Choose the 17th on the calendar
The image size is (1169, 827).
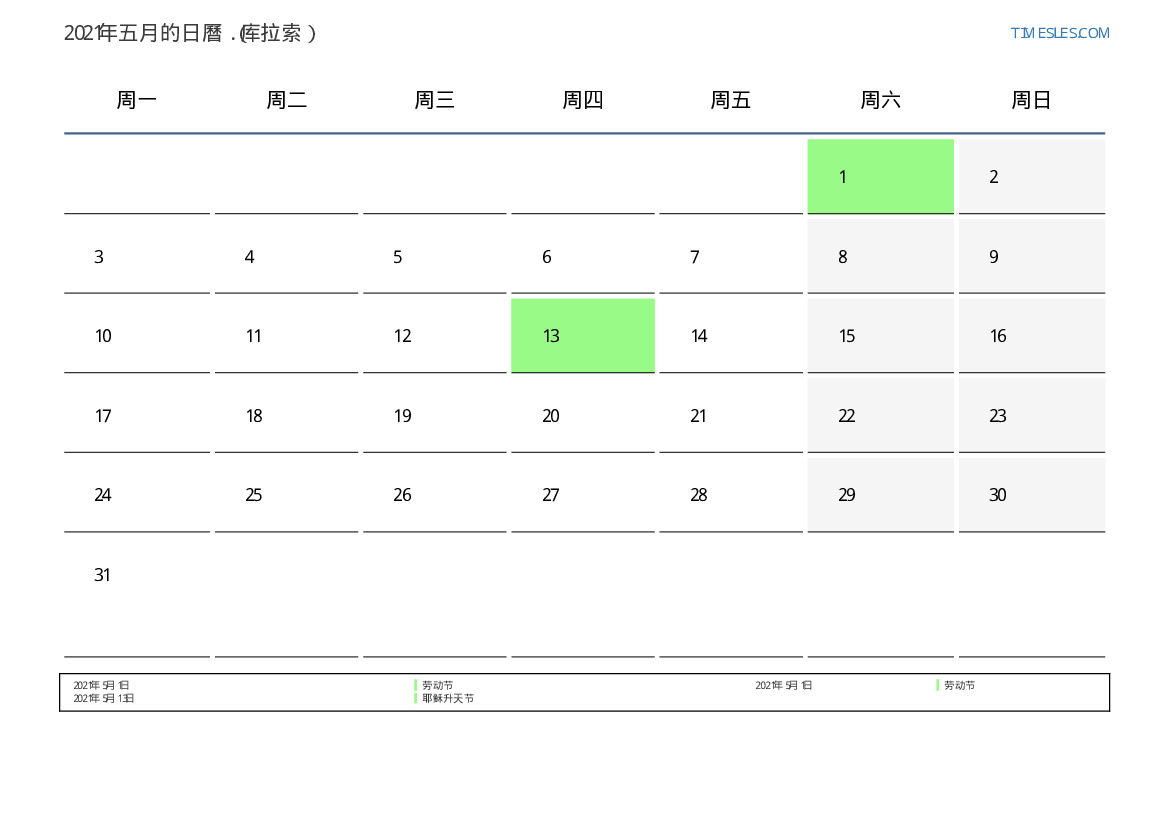tap(136, 415)
